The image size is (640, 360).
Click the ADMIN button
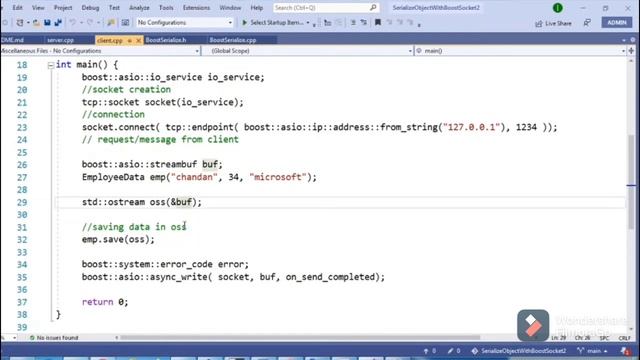click(617, 23)
